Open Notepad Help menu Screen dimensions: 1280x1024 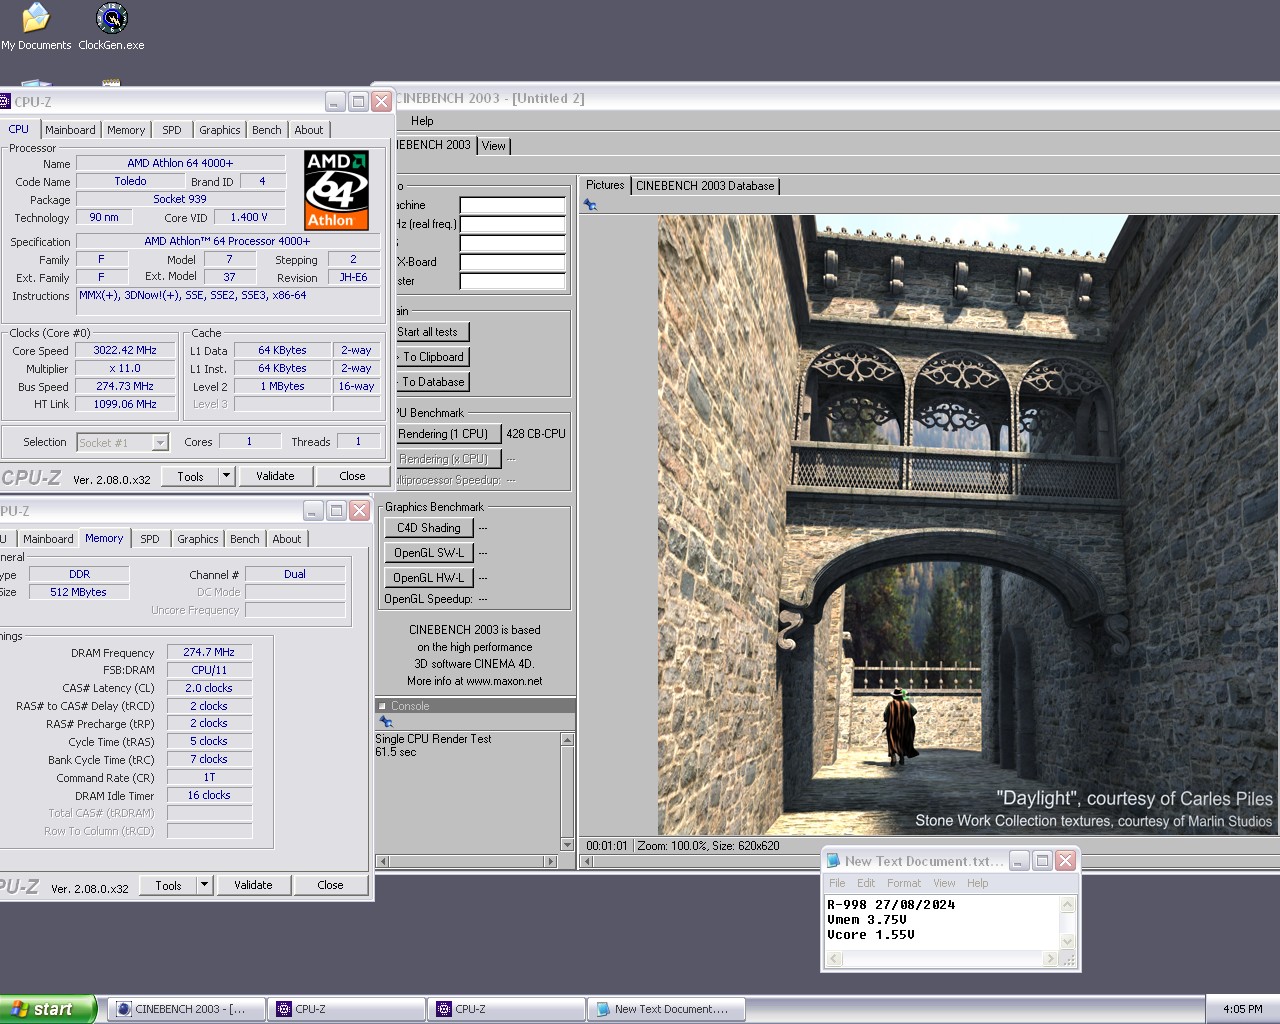tap(977, 883)
